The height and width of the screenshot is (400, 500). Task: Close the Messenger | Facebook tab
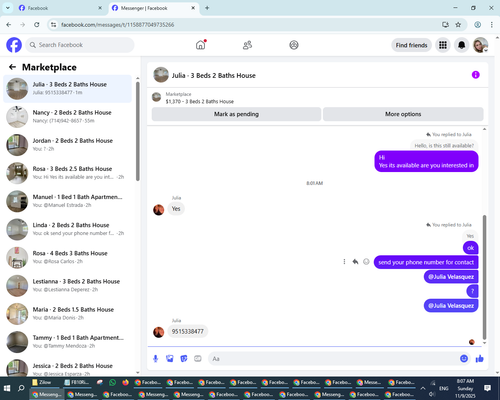(193, 8)
